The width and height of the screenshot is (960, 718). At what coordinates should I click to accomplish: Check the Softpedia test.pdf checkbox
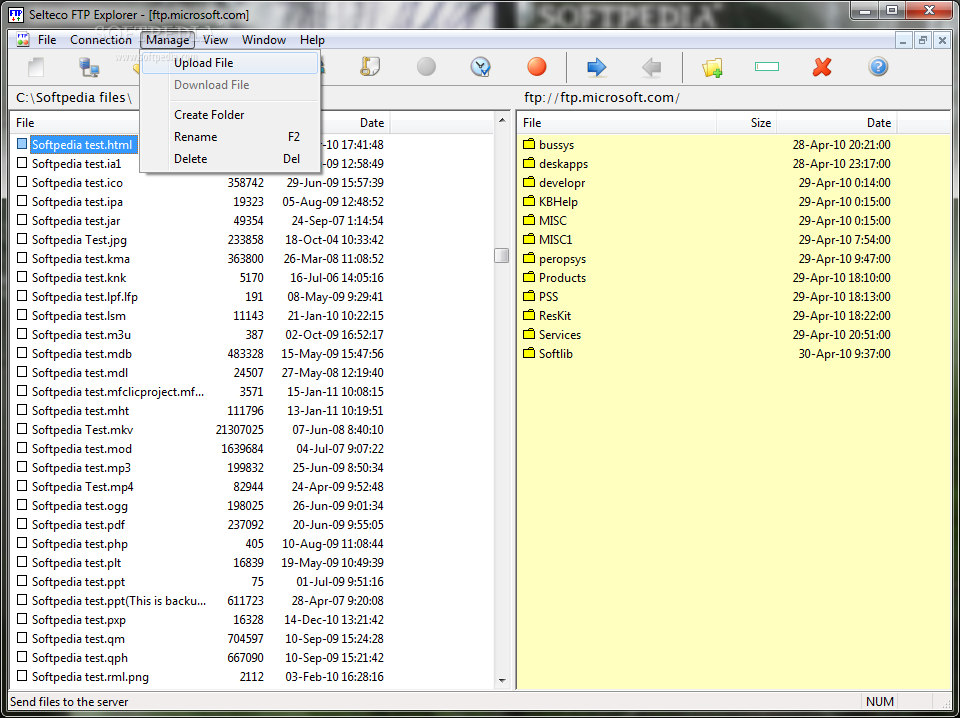[22, 524]
